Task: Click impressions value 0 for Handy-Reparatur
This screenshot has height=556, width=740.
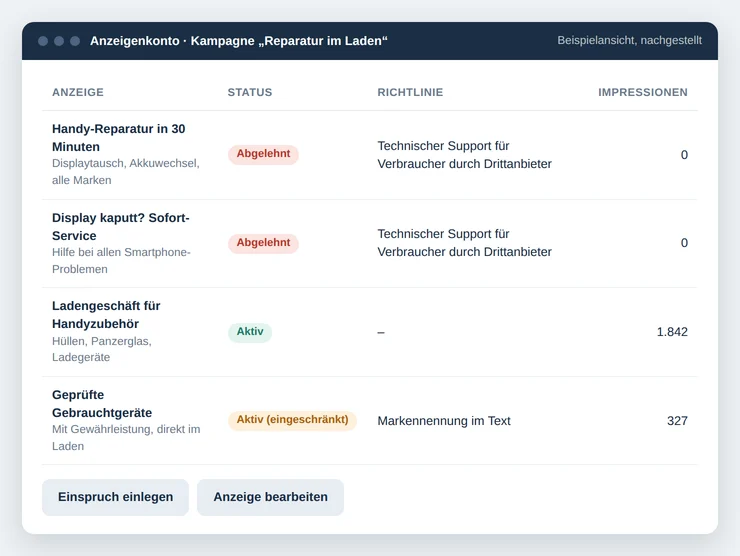Action: [684, 155]
